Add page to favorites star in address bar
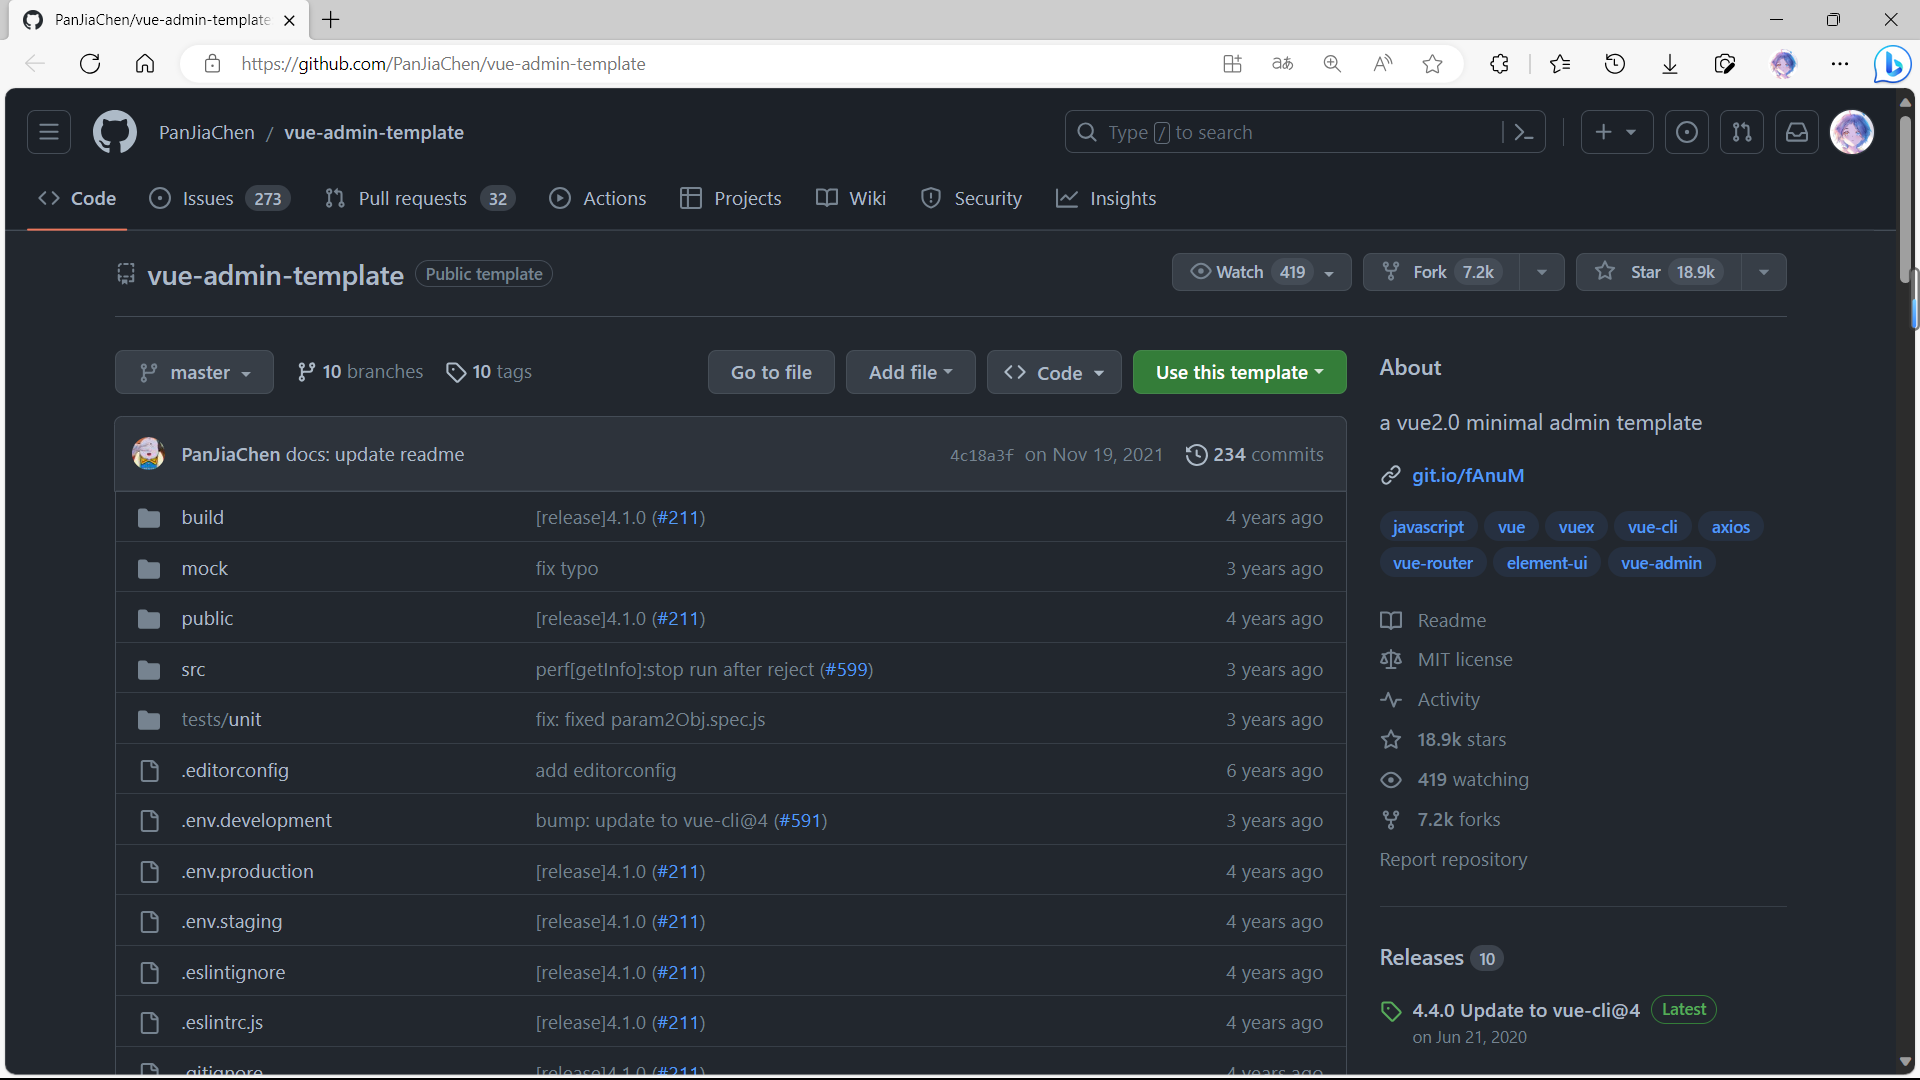 [x=1432, y=64]
